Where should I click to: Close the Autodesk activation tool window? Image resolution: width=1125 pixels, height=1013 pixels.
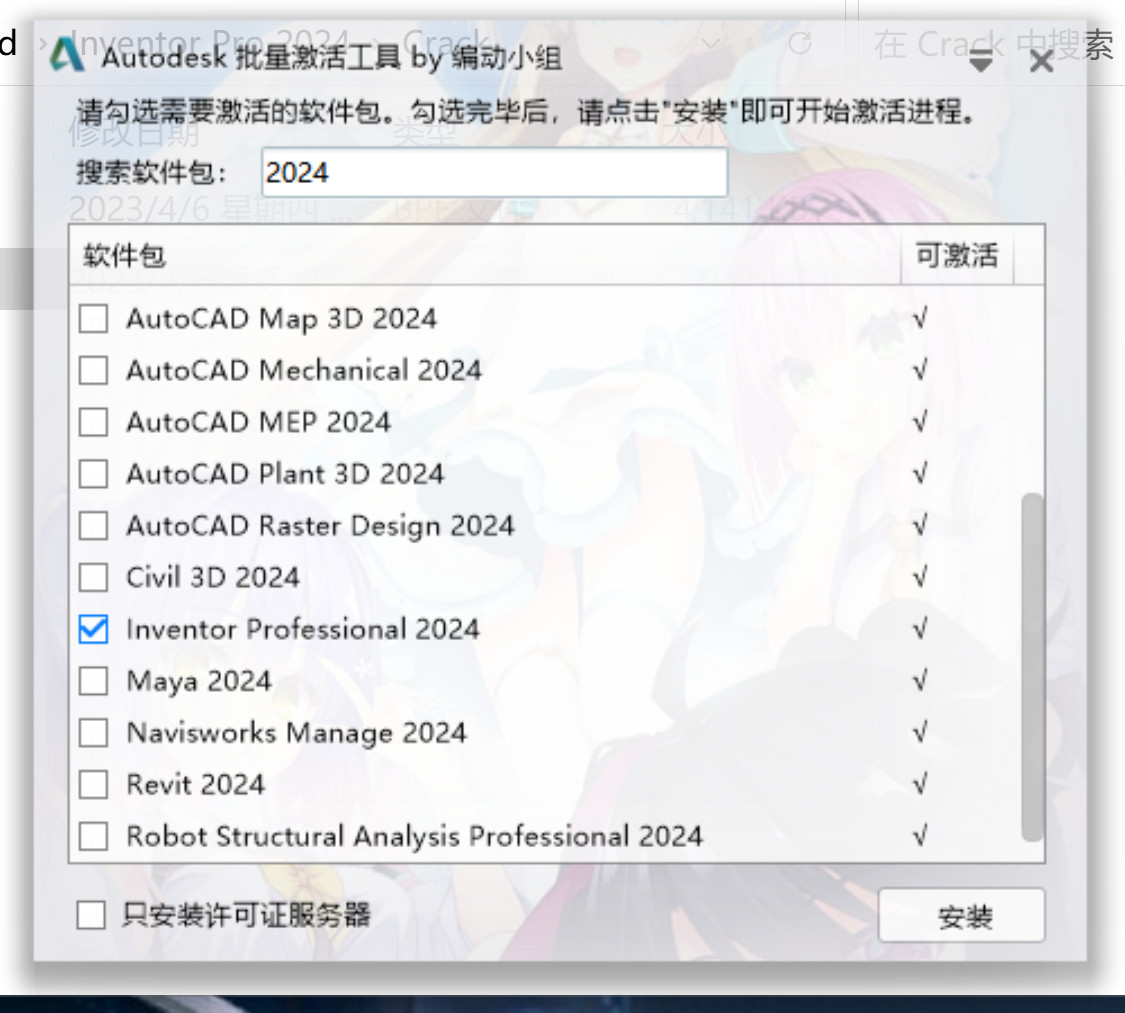tap(1041, 61)
